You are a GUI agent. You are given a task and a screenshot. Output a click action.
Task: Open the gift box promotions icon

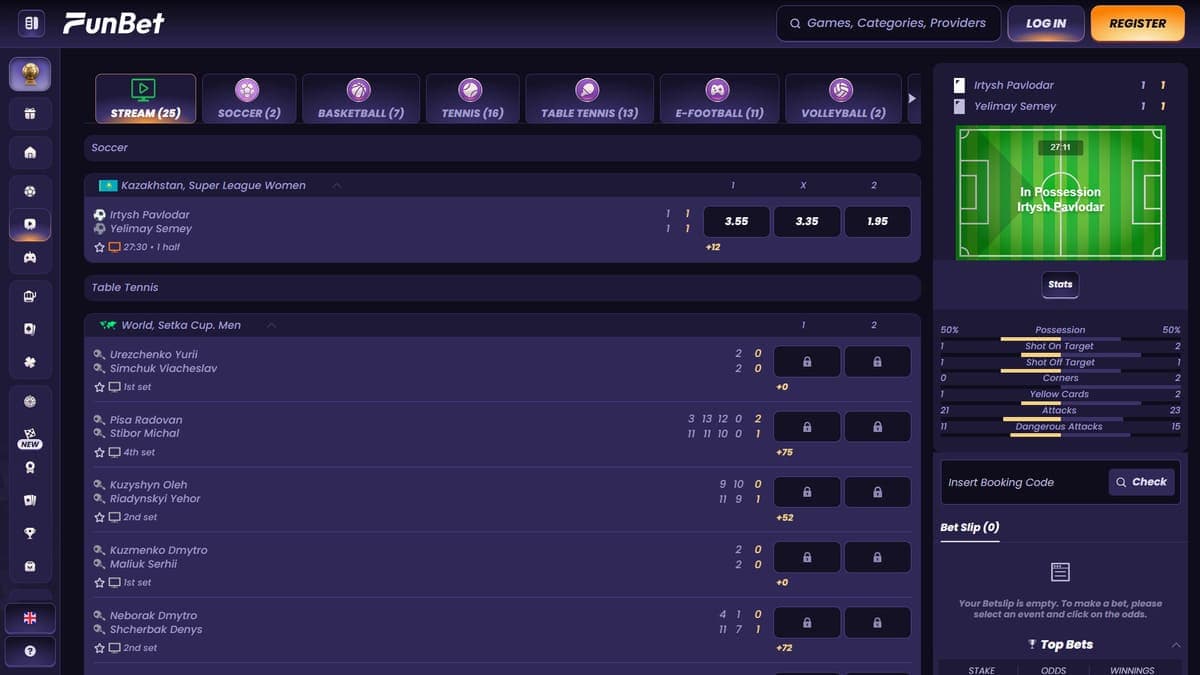click(30, 113)
